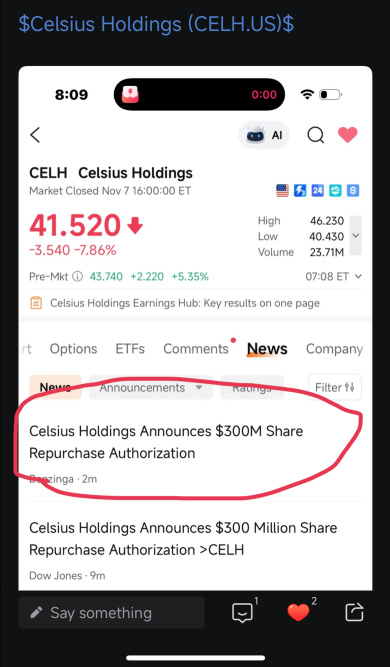The width and height of the screenshot is (390, 667).
Task: Tap the blue 24-hour trading icon
Action: [x=317, y=191]
